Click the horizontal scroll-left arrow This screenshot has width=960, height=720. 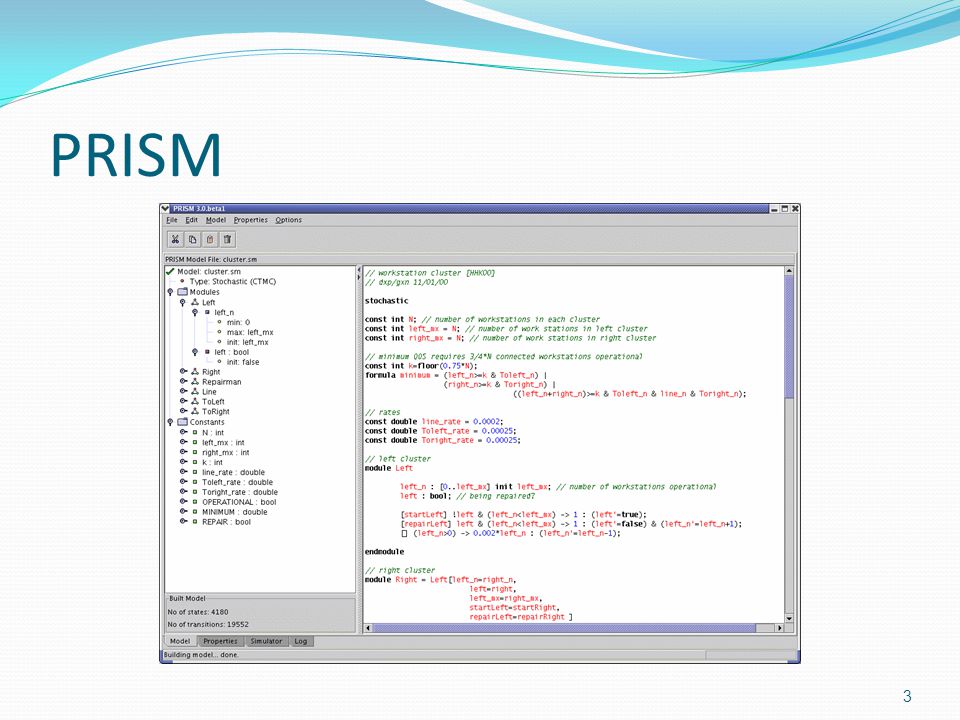pos(368,628)
